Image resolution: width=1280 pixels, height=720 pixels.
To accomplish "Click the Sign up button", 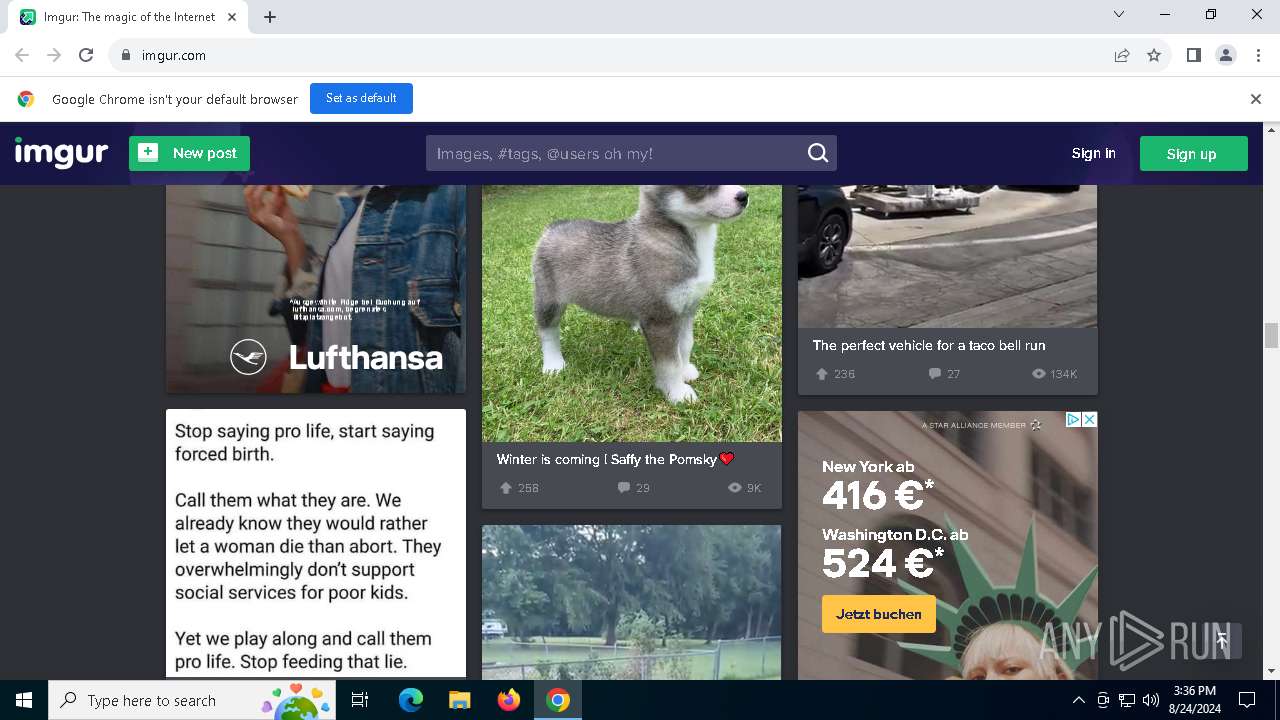I will [1193, 153].
